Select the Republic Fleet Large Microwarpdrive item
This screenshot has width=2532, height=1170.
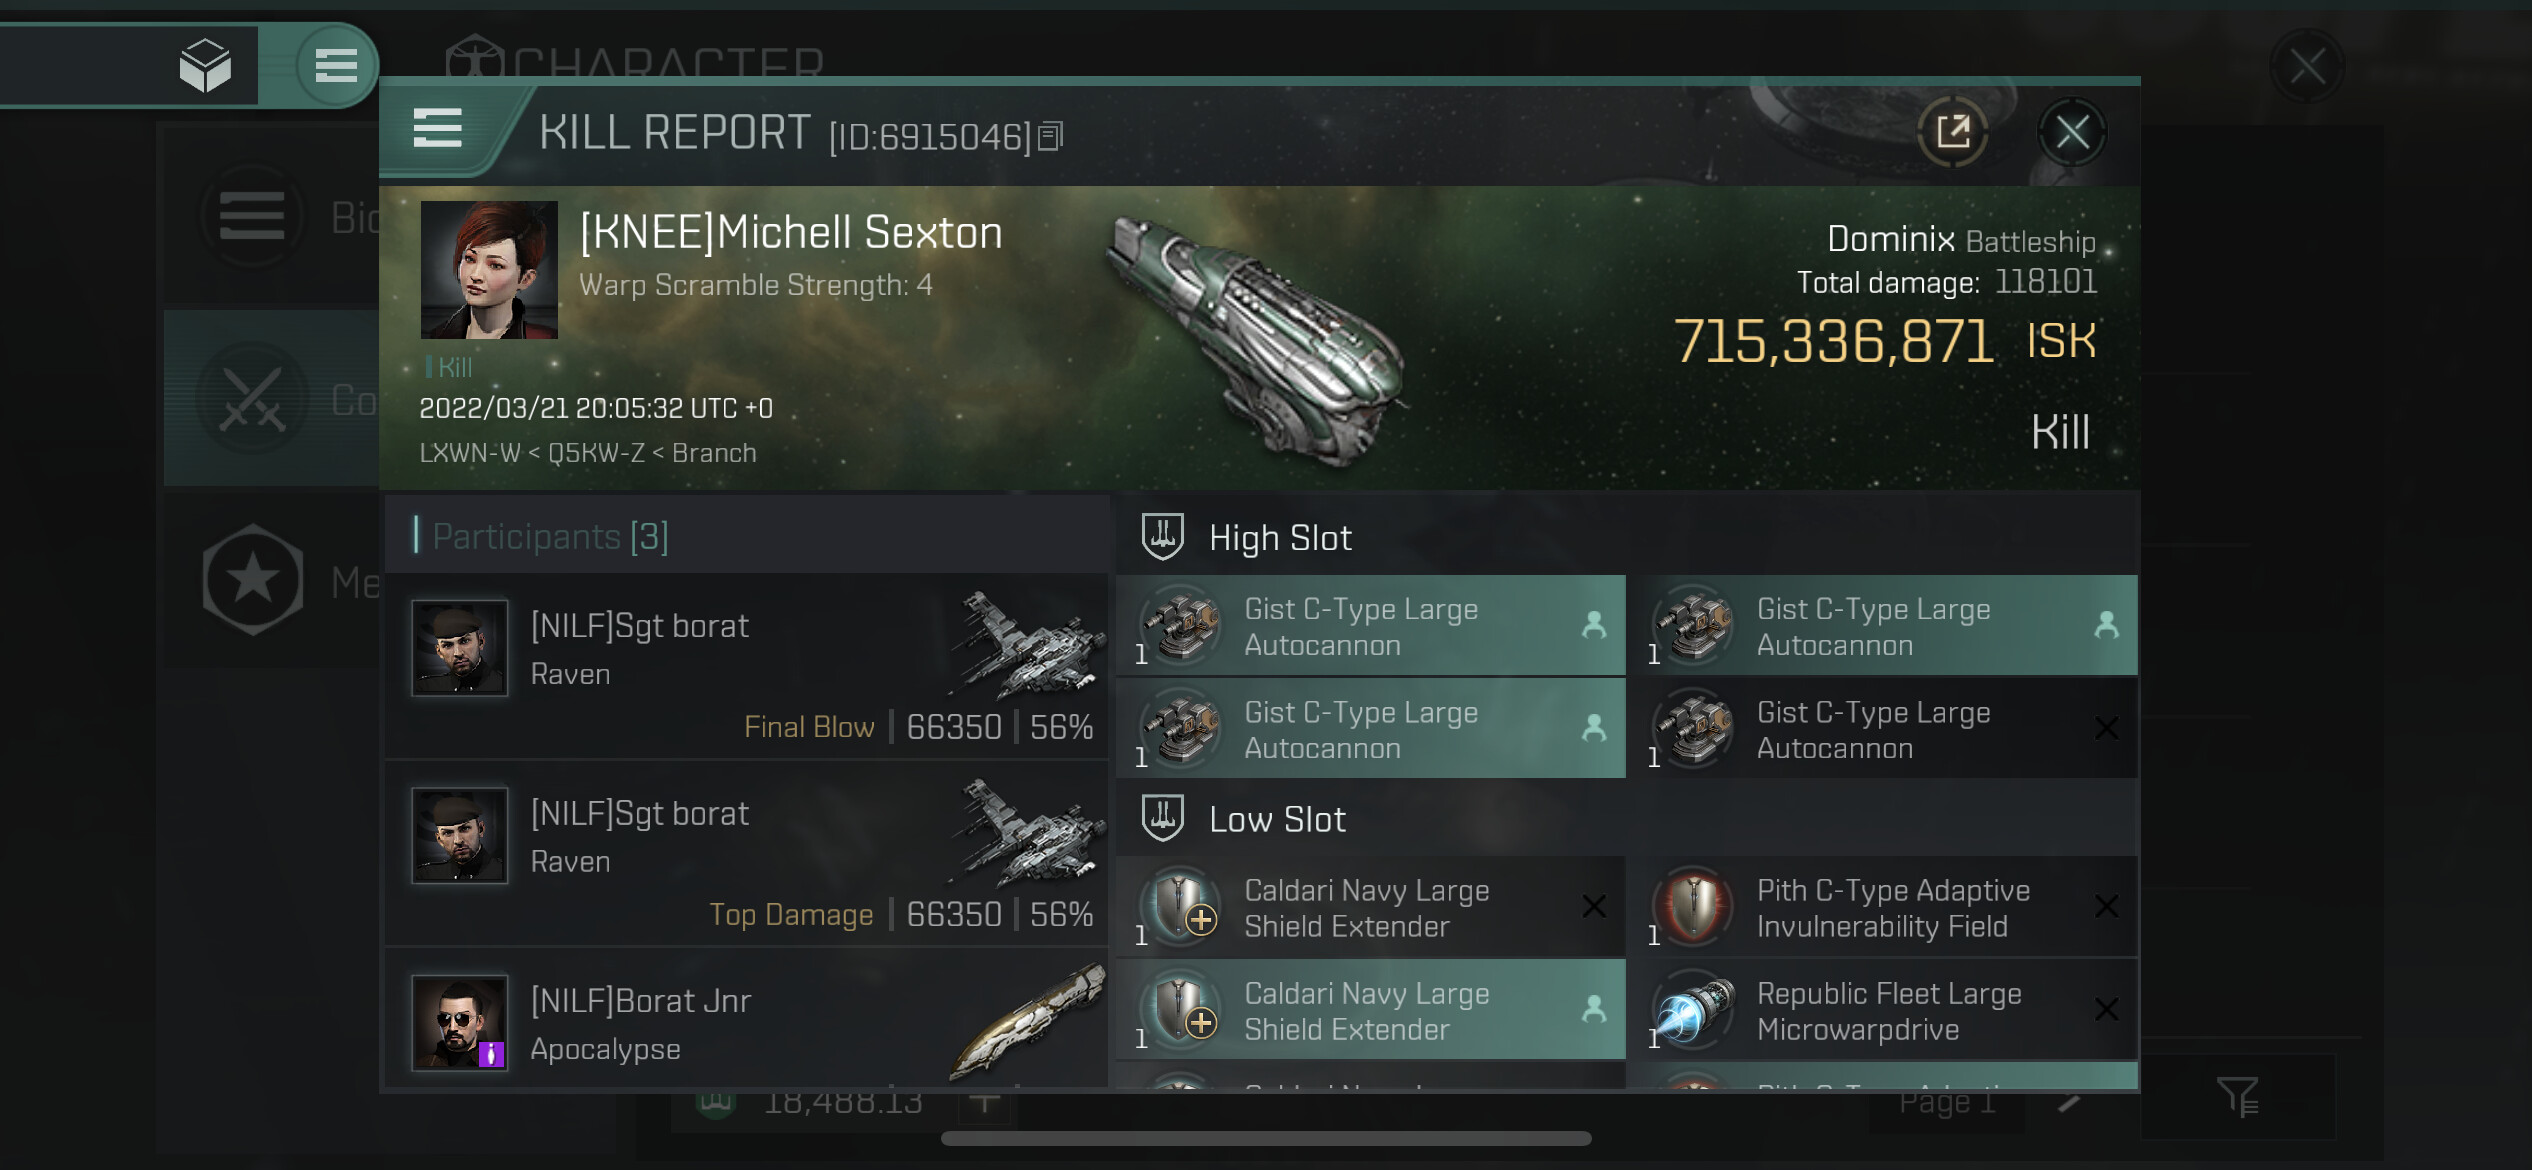[1881, 1010]
